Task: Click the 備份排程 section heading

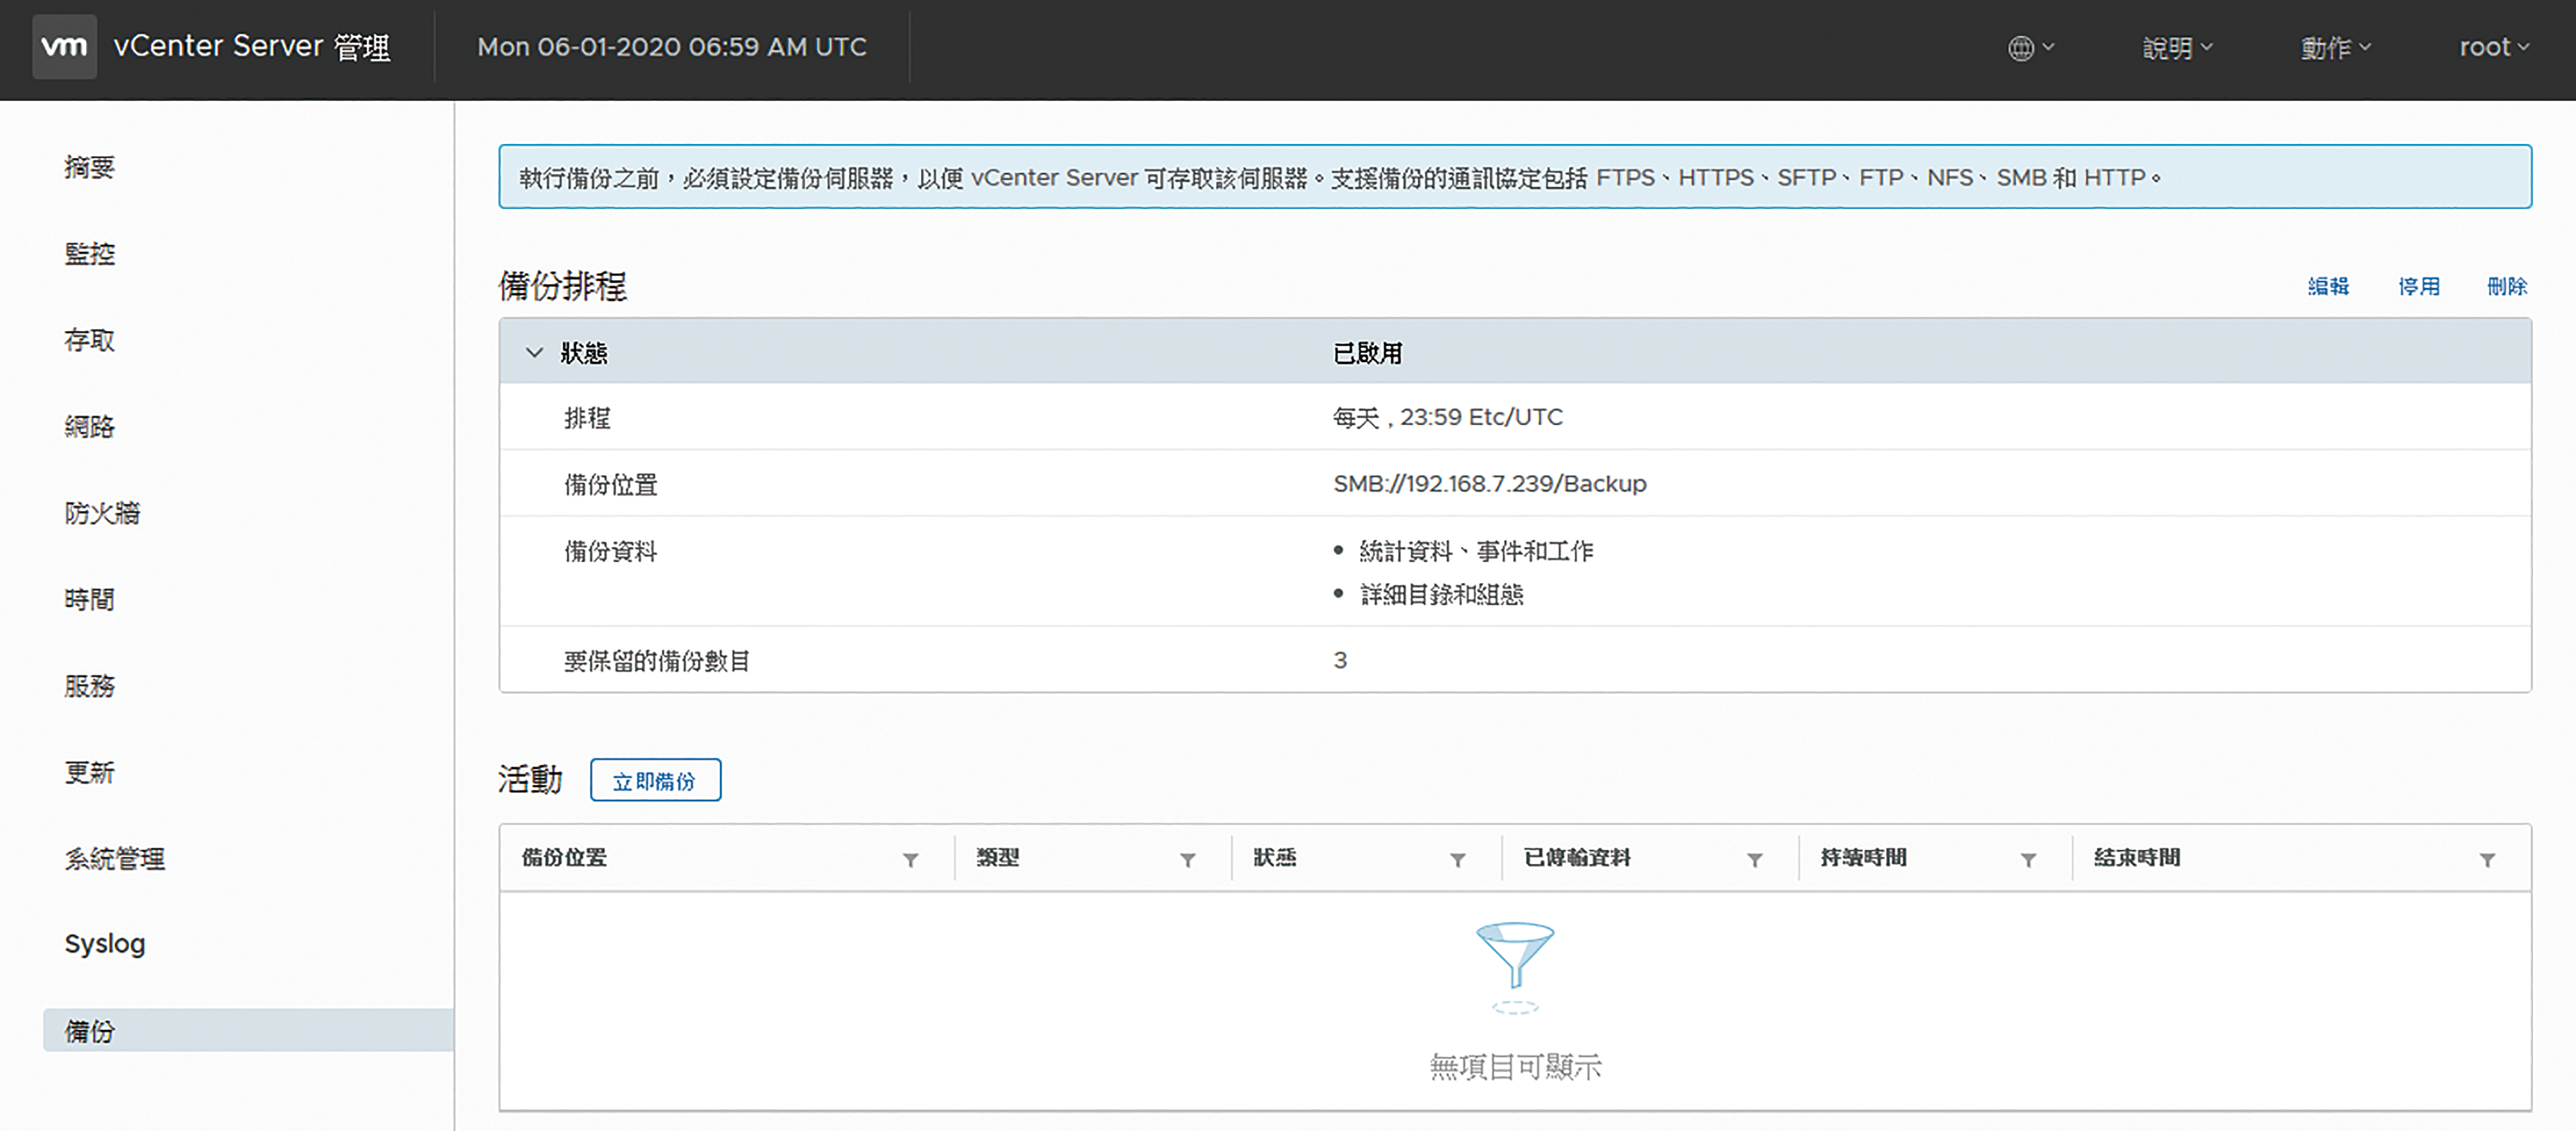Action: [x=563, y=286]
